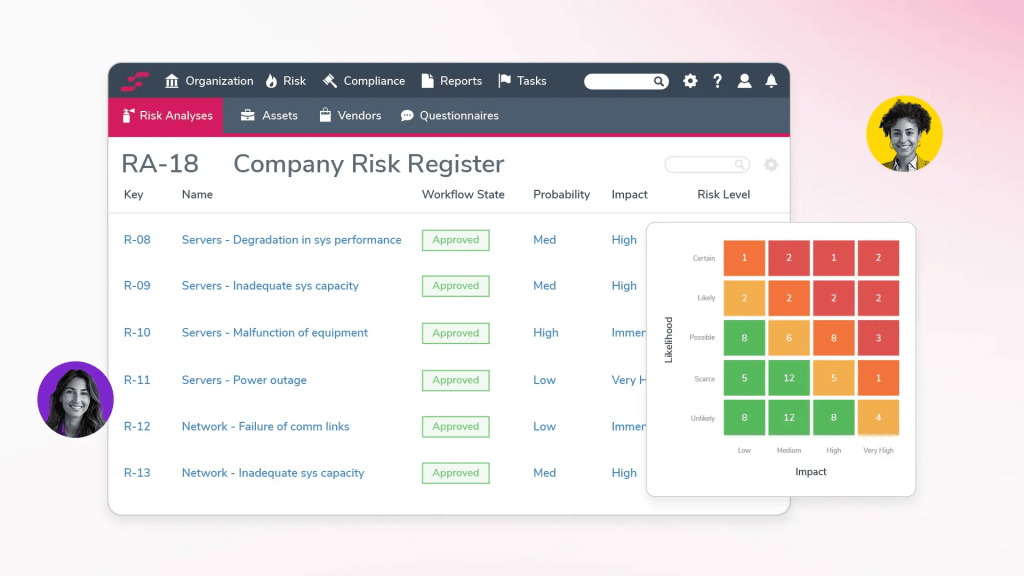
Task: Open the settings gear in top bar
Action: click(690, 81)
